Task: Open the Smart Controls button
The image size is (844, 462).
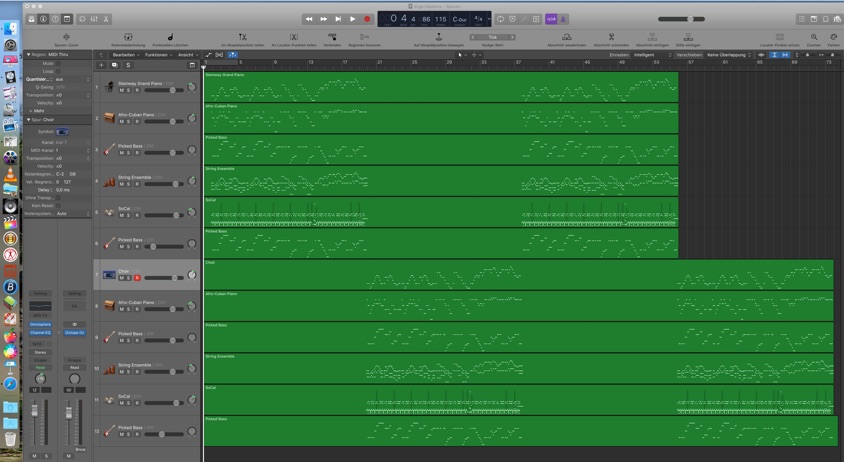Action: [82, 19]
